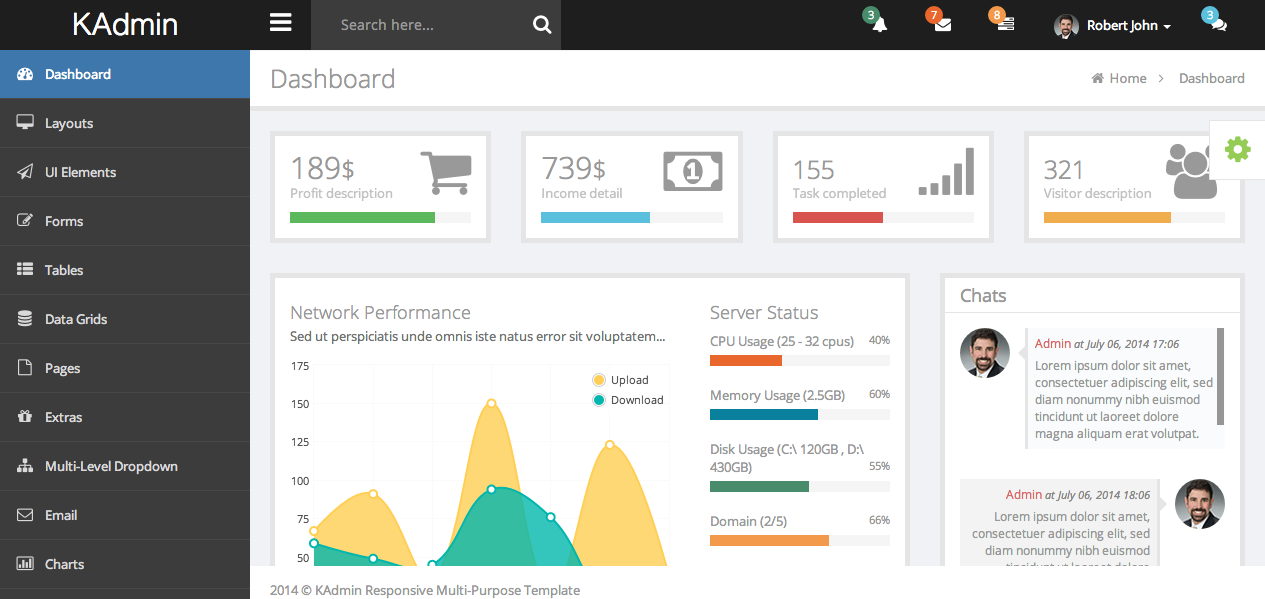Expand Extras in the sidebar

[x=125, y=417]
